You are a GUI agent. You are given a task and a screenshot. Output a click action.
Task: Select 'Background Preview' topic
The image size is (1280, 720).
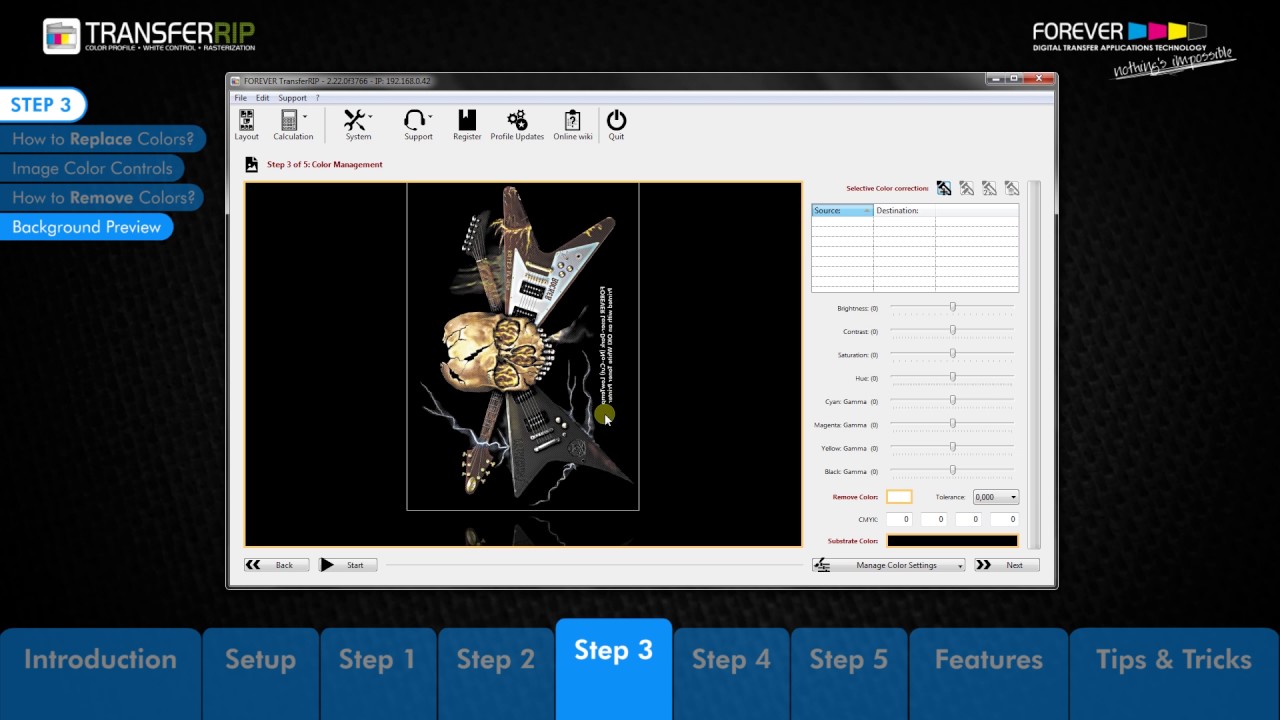(x=86, y=227)
